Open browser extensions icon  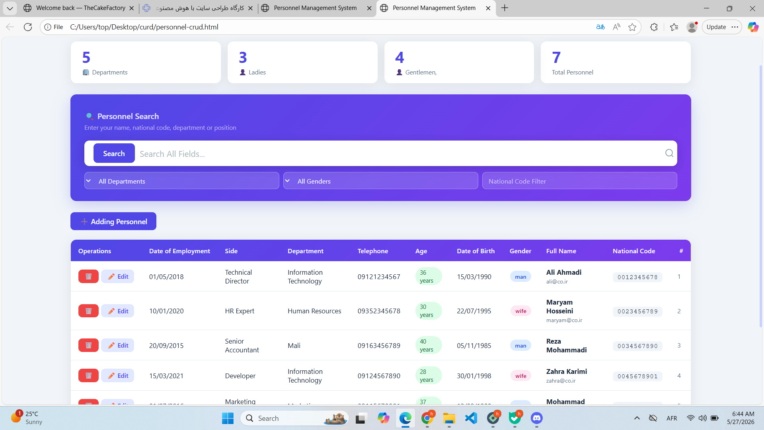654,27
